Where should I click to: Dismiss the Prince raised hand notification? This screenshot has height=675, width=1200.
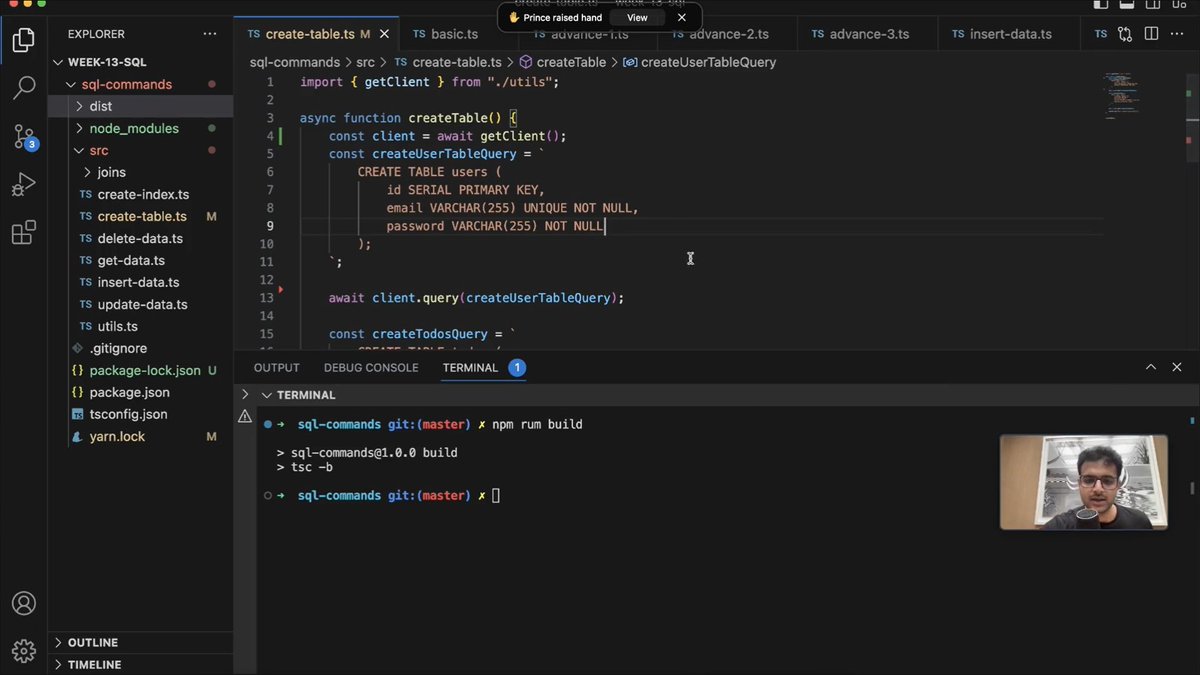click(x=682, y=17)
